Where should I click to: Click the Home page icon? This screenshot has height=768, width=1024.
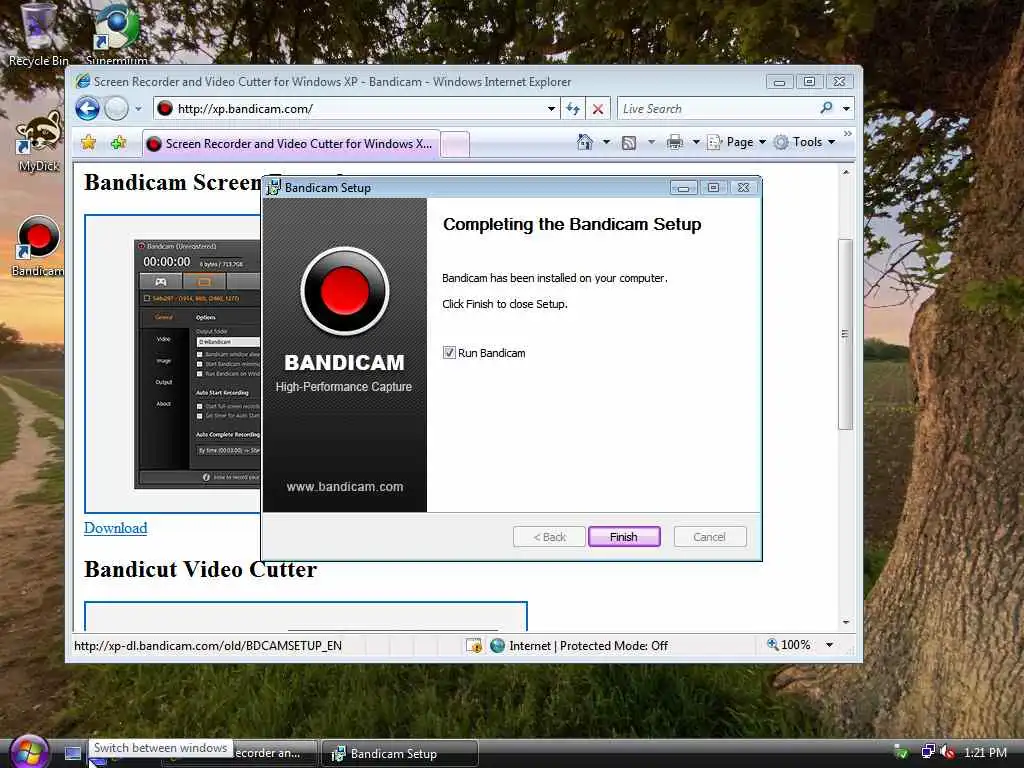point(585,142)
